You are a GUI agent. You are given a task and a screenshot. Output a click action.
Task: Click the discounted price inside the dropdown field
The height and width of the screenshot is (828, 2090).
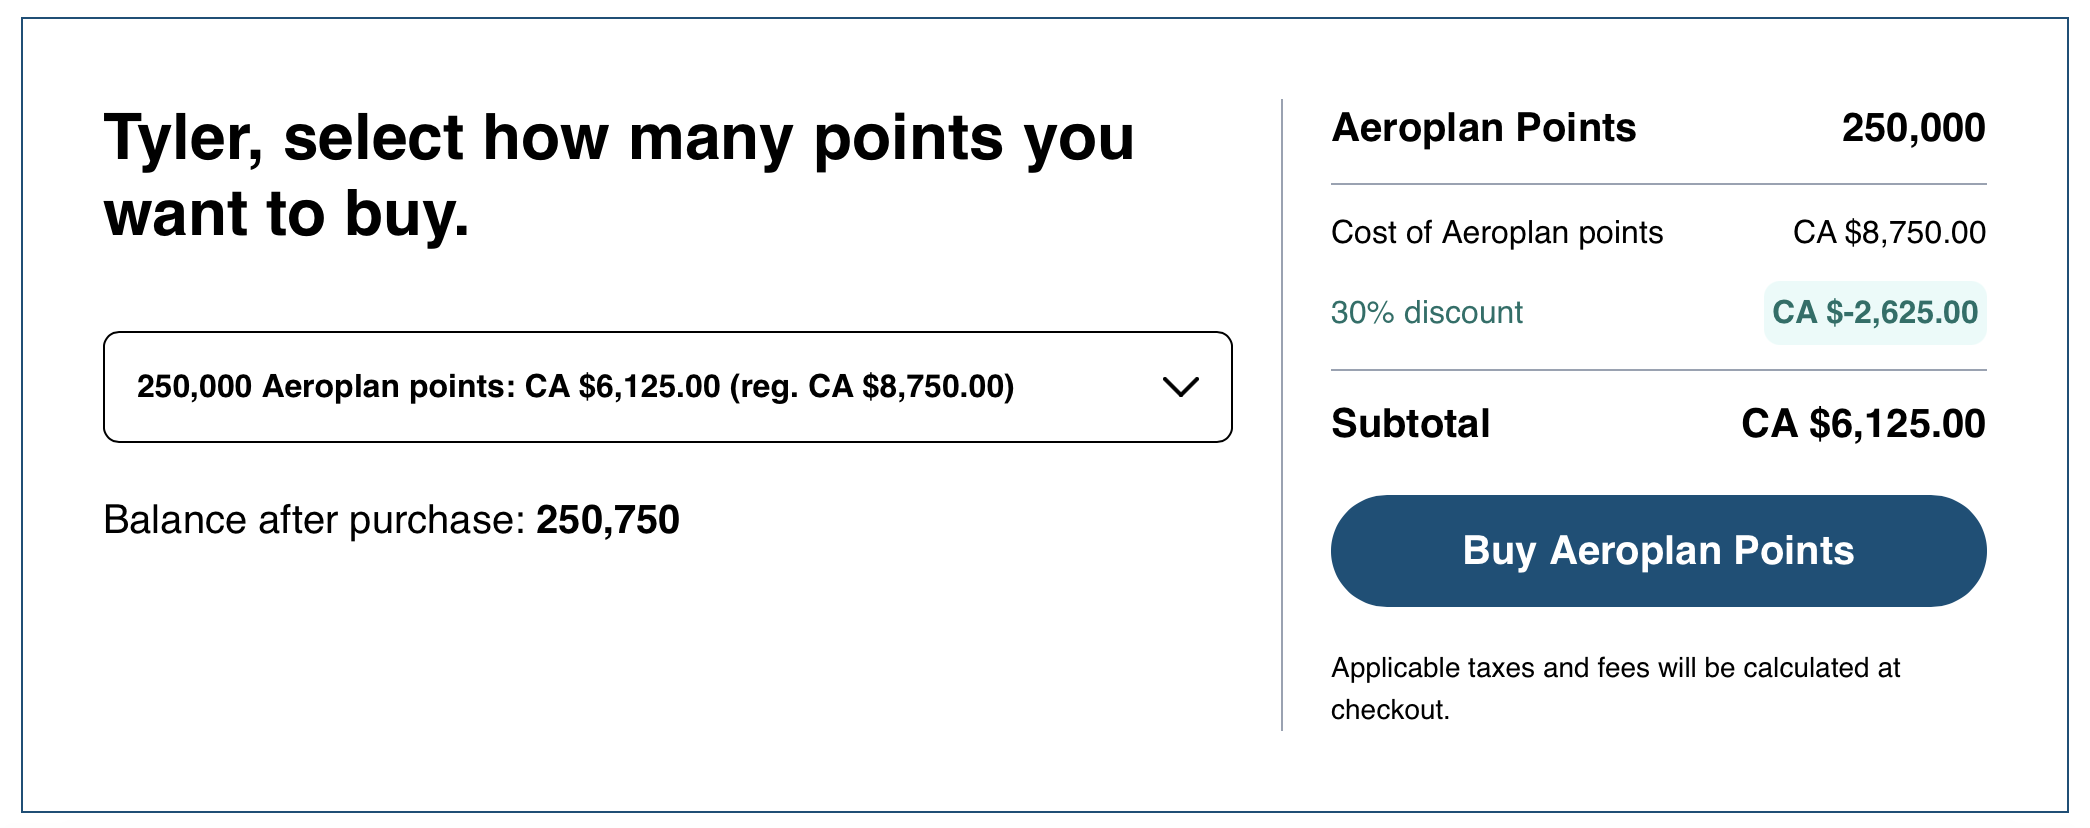[x=620, y=386]
